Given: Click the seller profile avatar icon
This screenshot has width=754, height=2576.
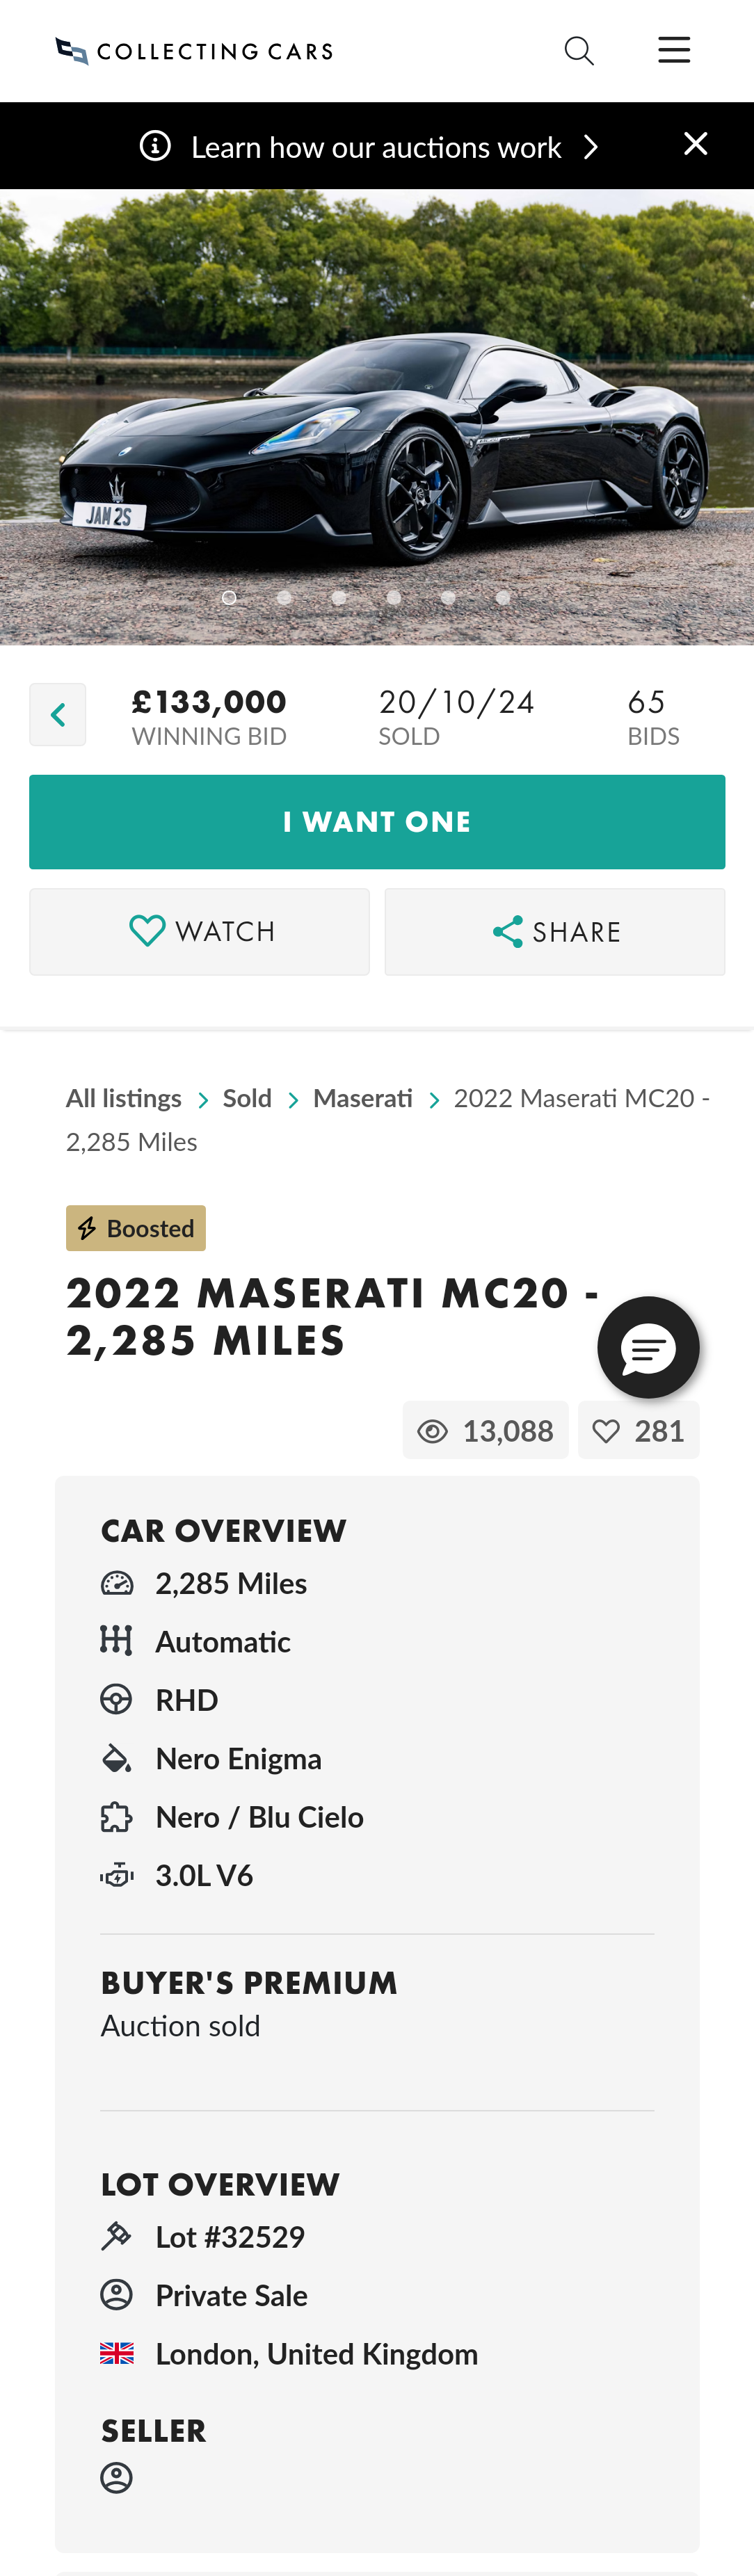Looking at the screenshot, I should pos(117,2477).
